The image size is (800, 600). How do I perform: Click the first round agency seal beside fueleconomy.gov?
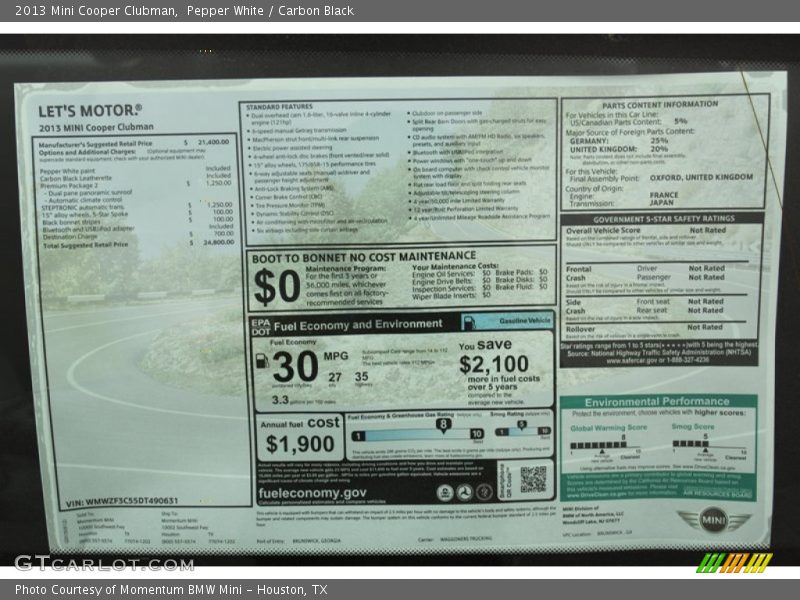pyautogui.click(x=445, y=492)
